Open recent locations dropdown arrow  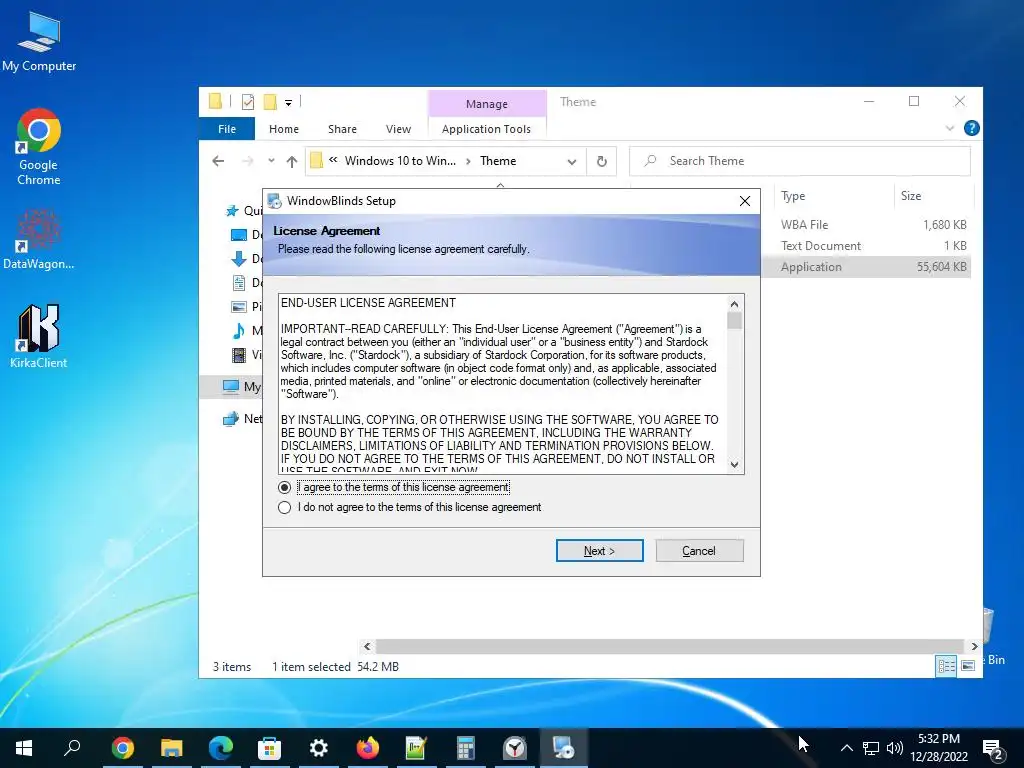click(x=271, y=161)
